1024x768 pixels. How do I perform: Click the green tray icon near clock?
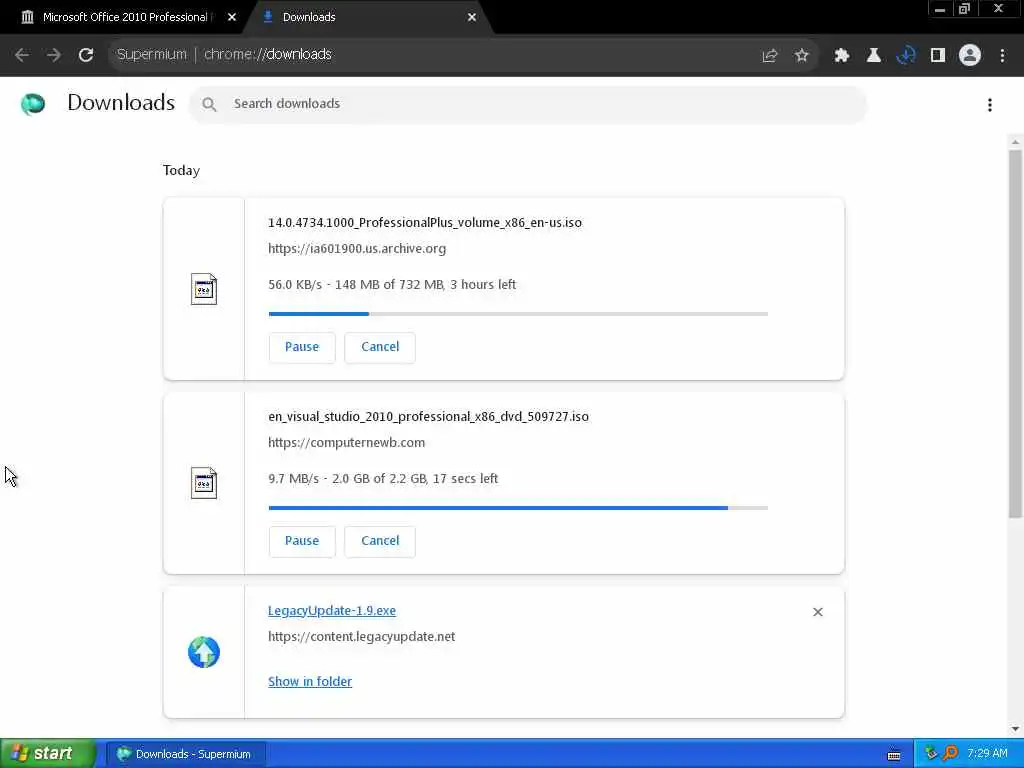(x=931, y=754)
